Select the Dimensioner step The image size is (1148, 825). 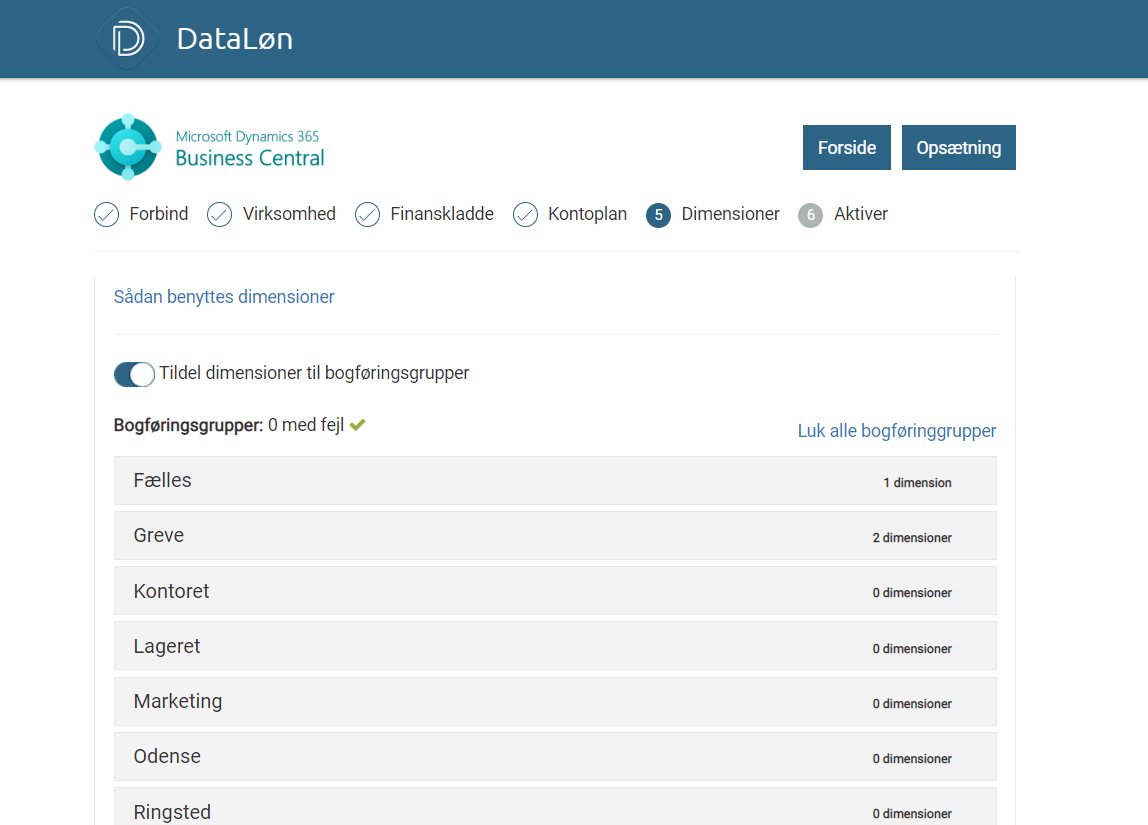731,214
